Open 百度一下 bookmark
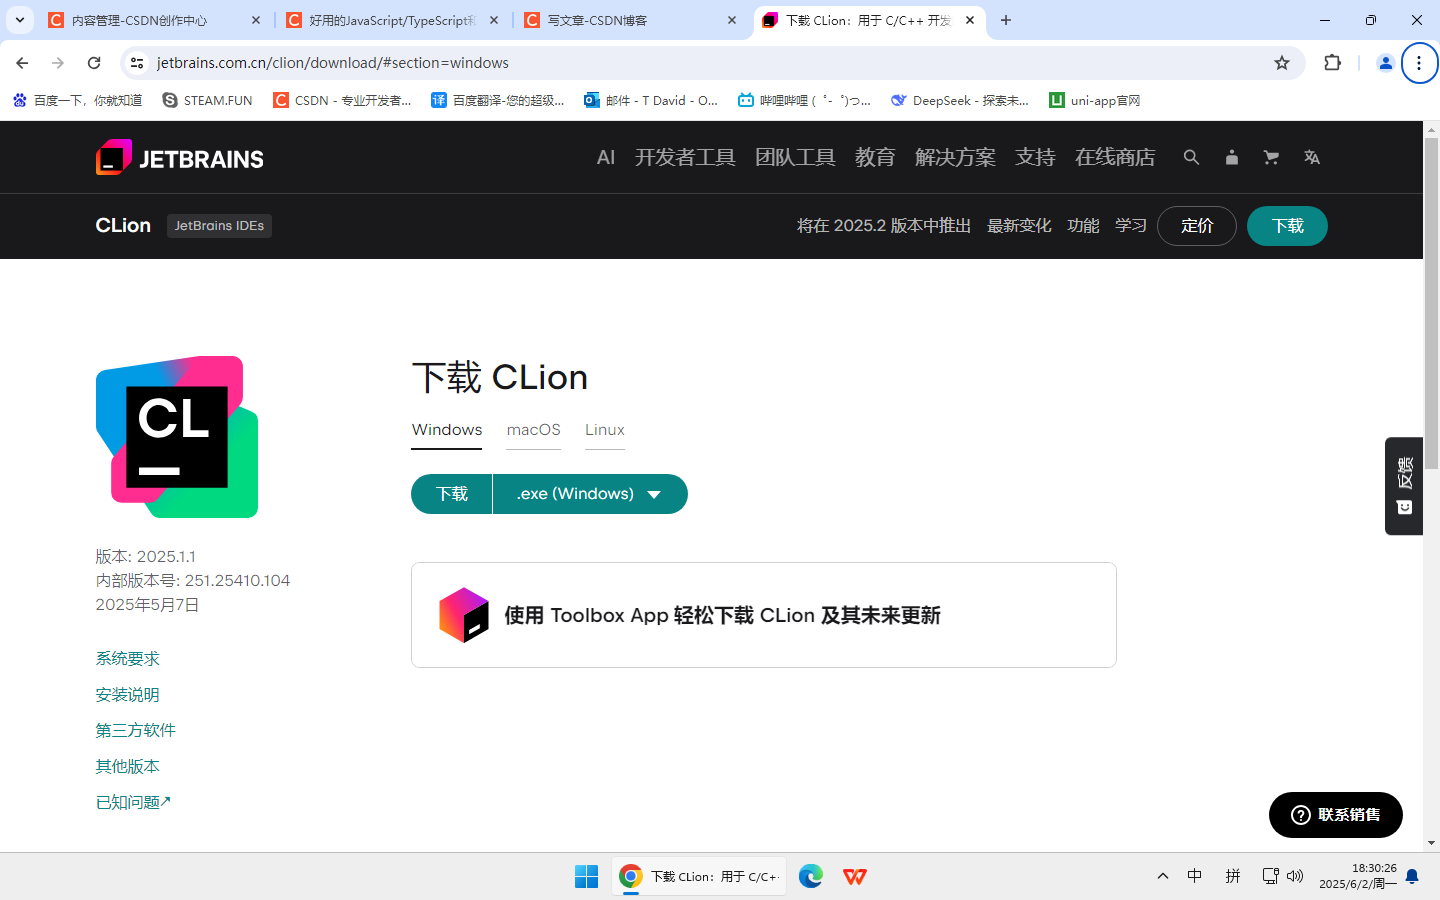This screenshot has height=900, width=1440. pos(77,100)
